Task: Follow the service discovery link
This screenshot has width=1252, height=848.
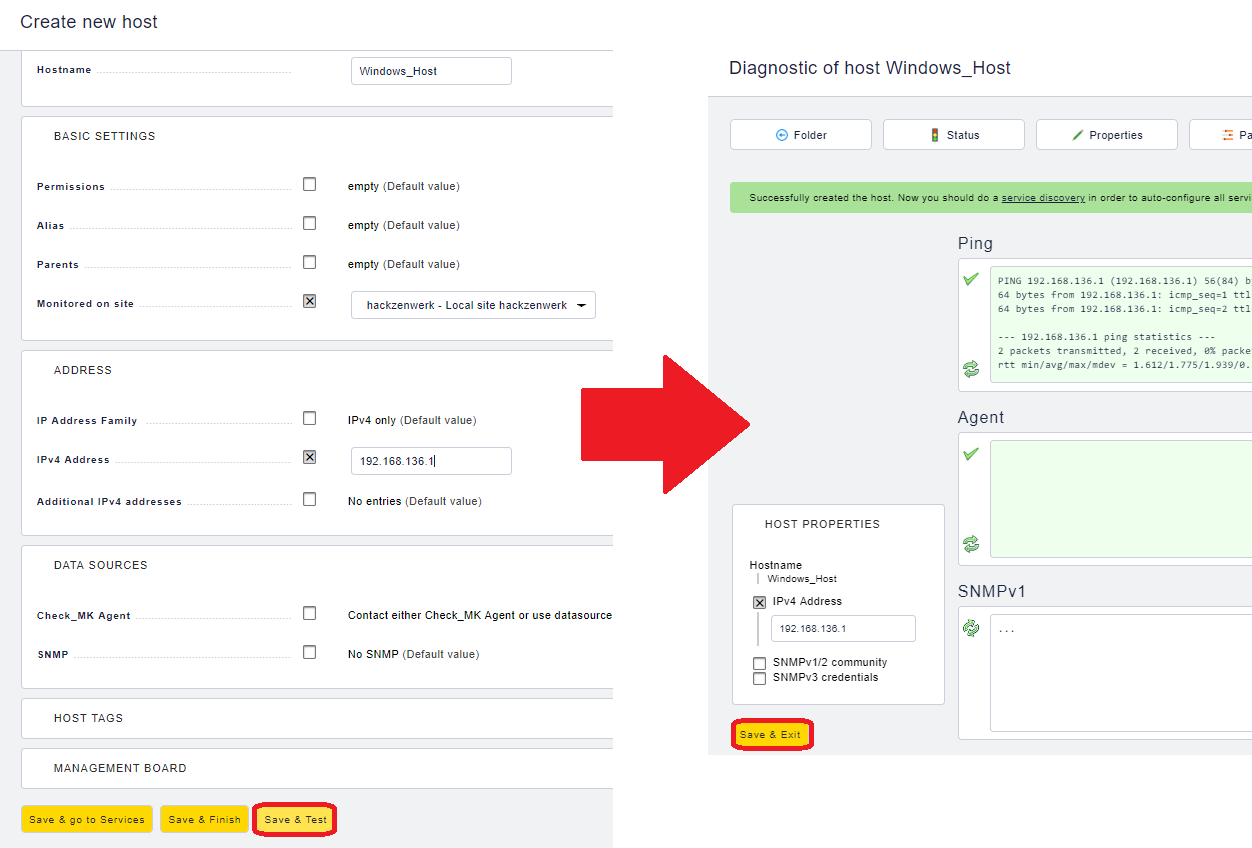Action: pos(1042,198)
